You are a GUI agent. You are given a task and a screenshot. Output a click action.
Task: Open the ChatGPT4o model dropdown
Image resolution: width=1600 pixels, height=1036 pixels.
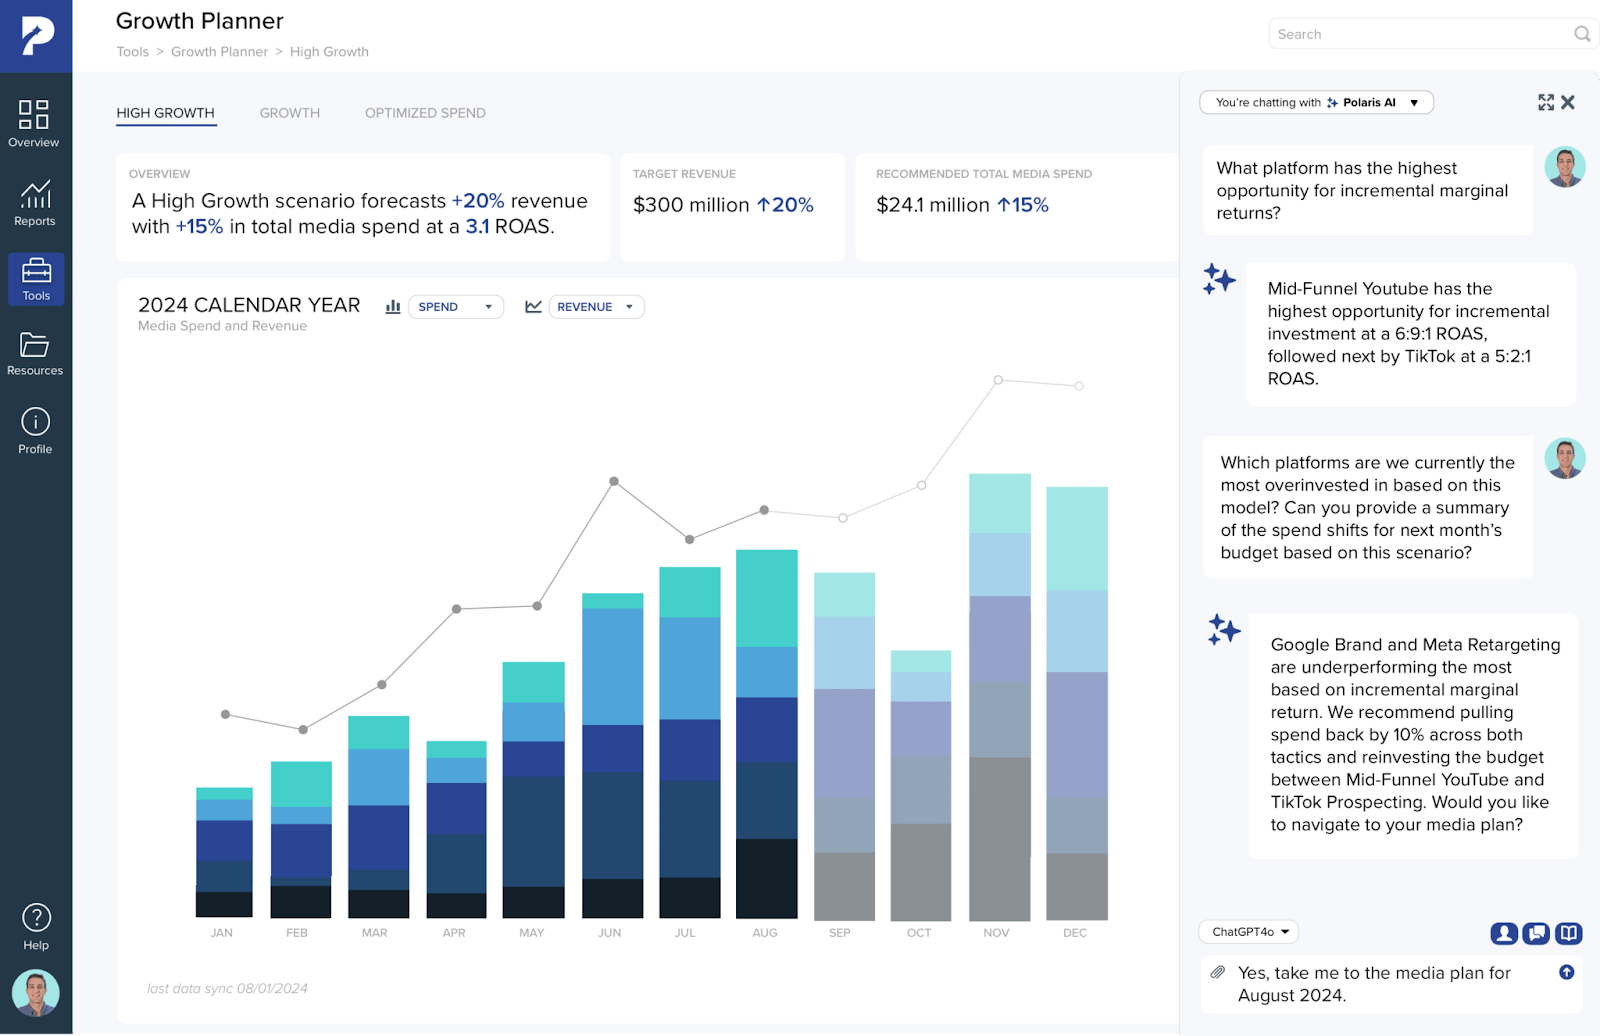pos(1247,931)
